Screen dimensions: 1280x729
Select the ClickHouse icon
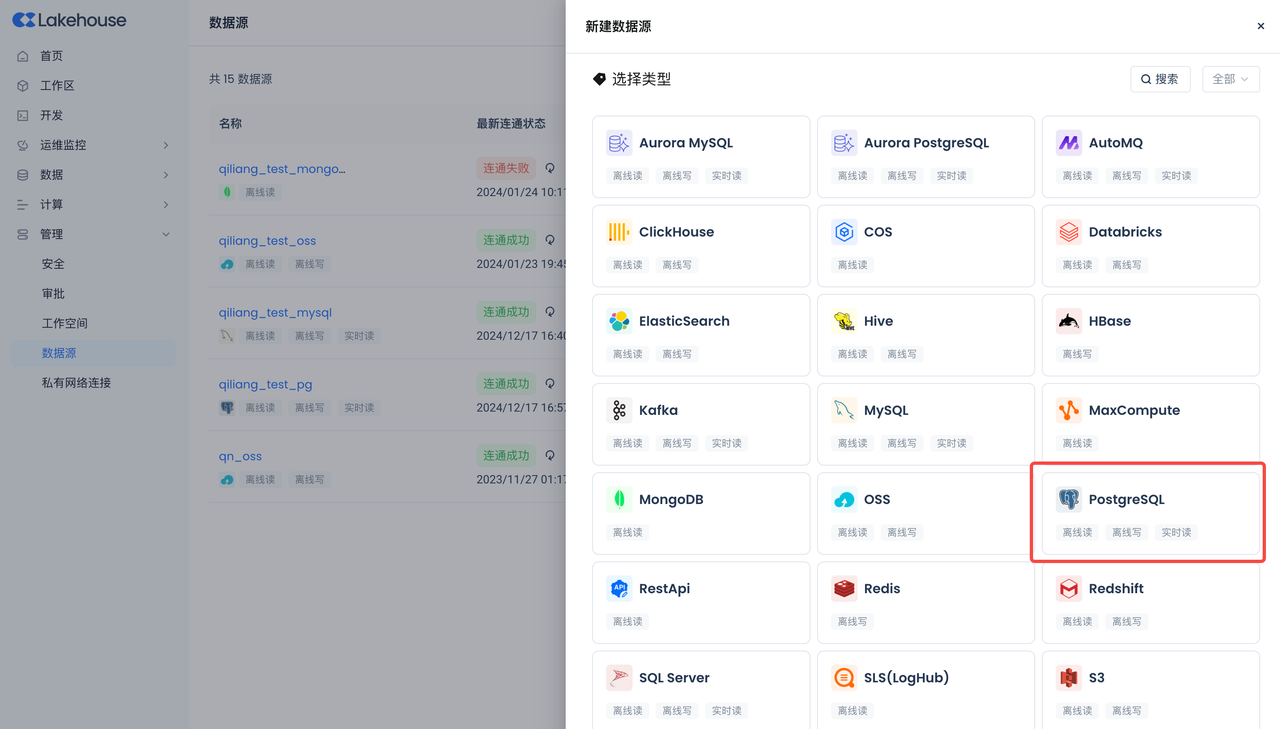click(x=619, y=232)
